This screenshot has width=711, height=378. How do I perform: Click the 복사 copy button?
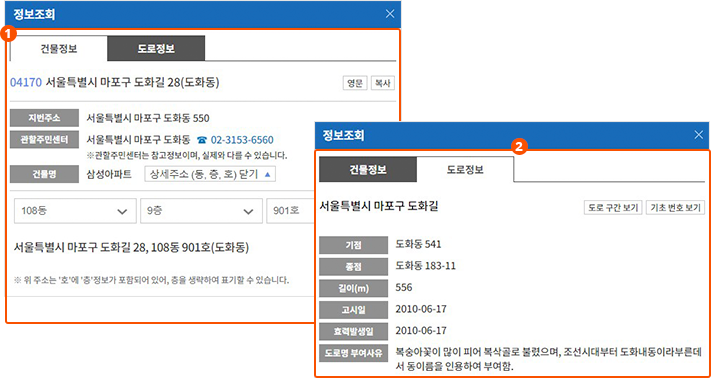(383, 83)
